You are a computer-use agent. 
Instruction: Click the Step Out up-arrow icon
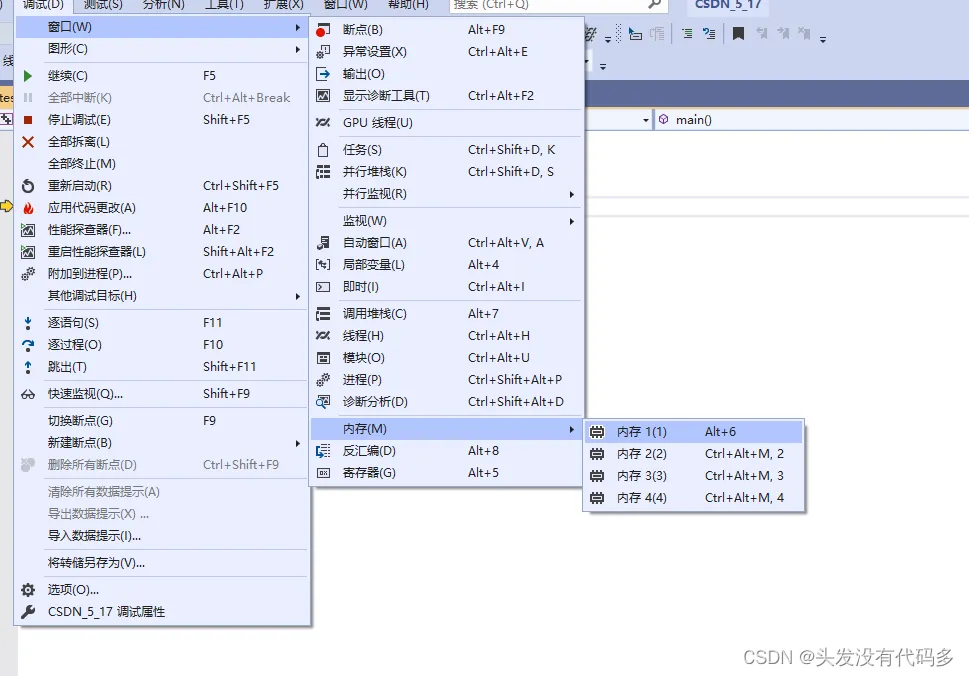[x=28, y=367]
